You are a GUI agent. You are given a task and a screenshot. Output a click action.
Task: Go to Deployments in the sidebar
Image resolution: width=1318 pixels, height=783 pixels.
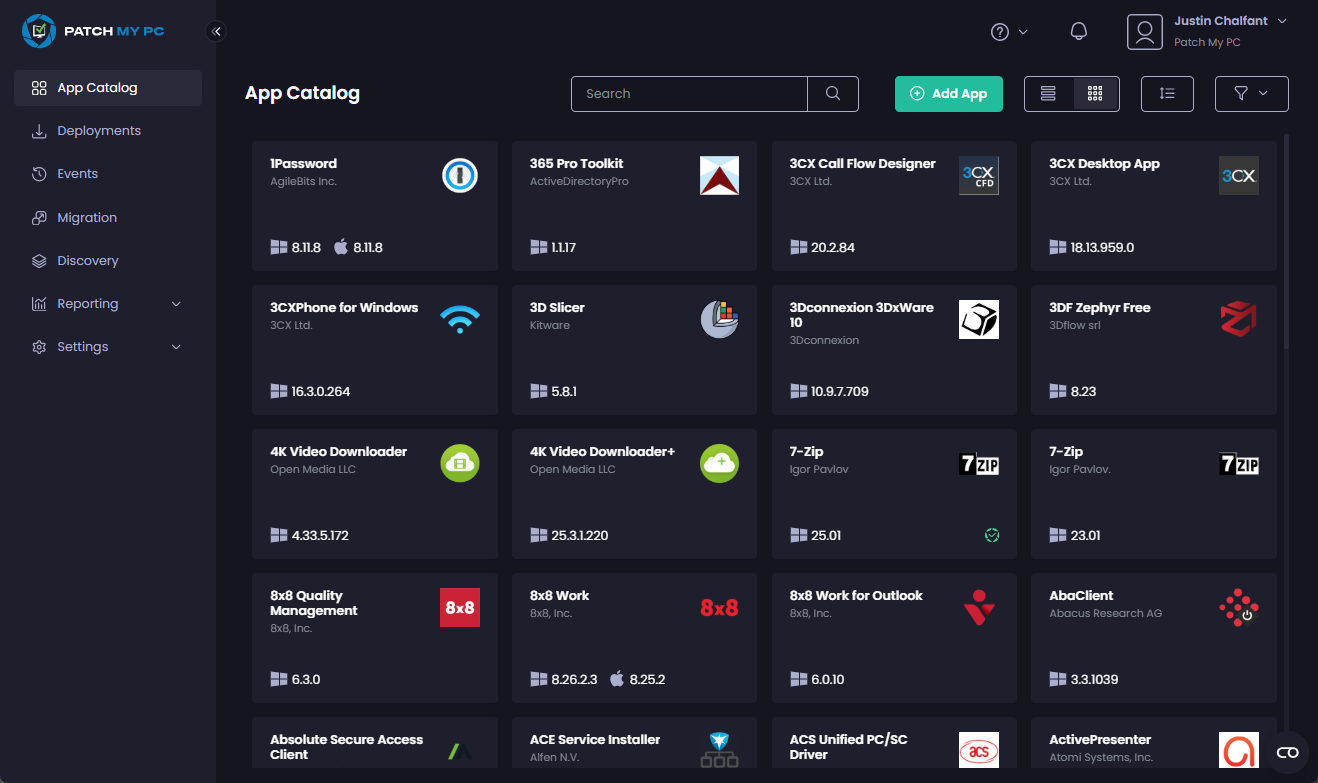coord(98,131)
